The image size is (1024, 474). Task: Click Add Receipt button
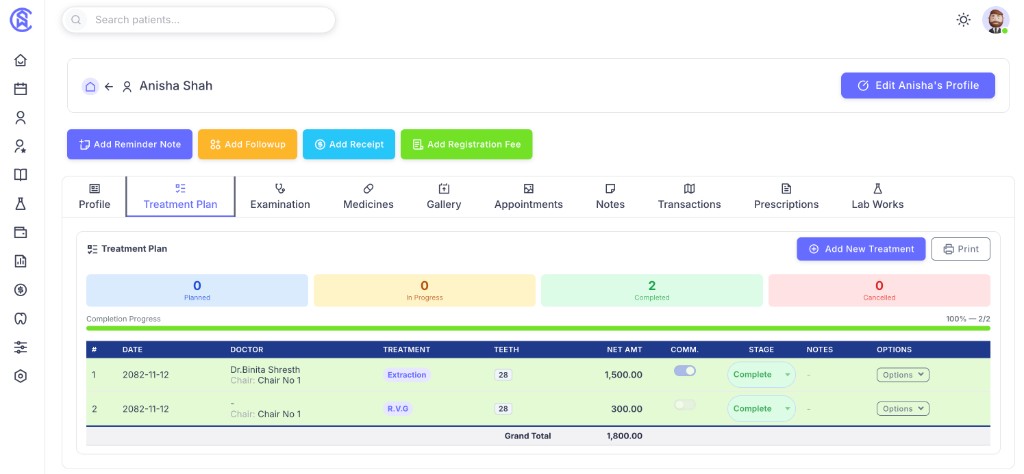coord(349,144)
